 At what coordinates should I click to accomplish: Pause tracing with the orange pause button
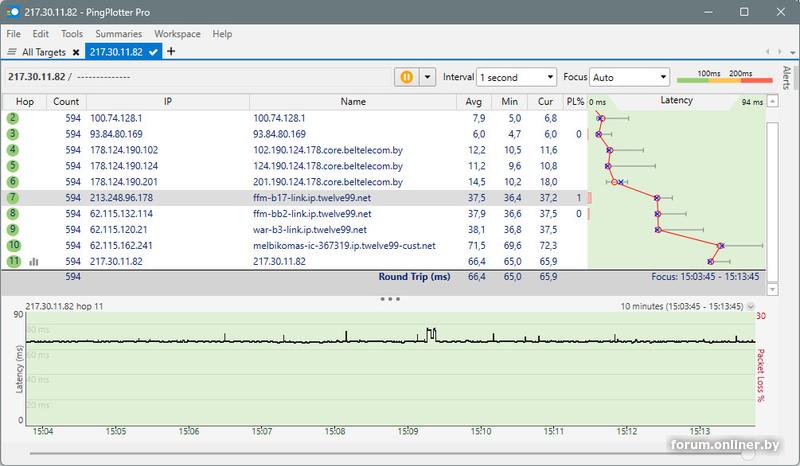(407, 77)
